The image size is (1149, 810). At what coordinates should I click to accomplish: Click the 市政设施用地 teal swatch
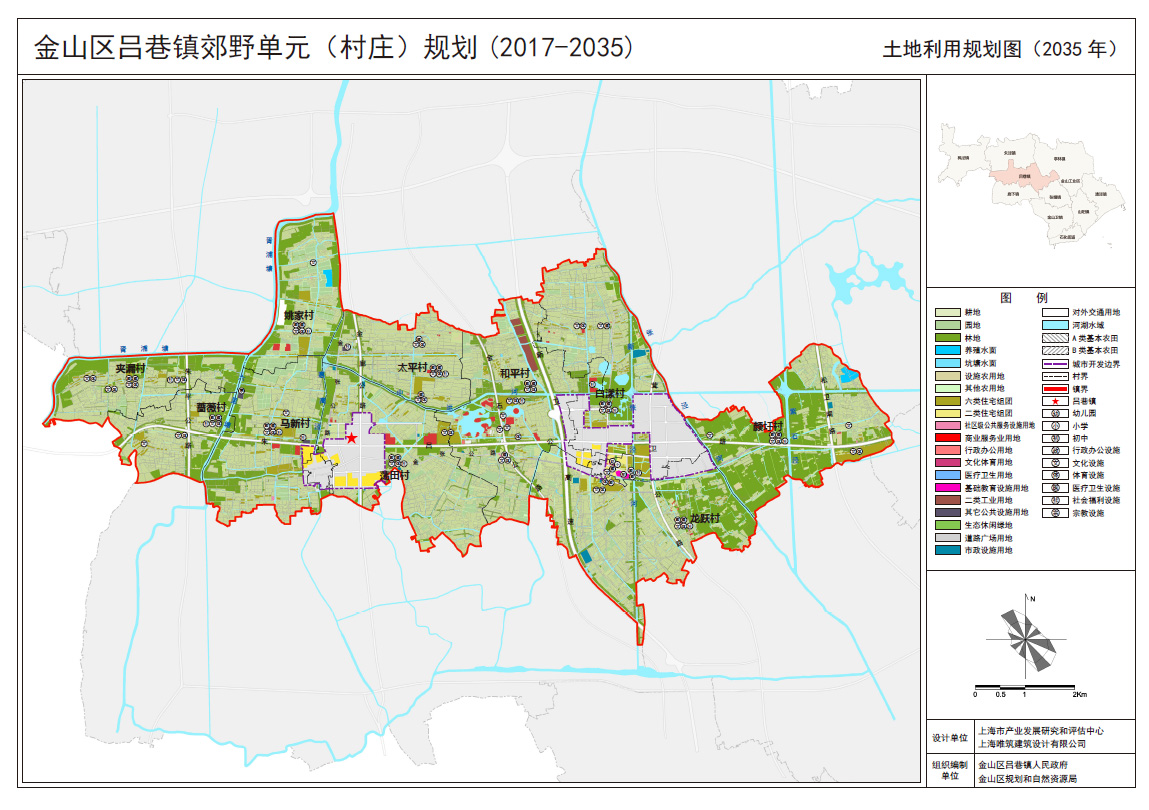coord(947,551)
